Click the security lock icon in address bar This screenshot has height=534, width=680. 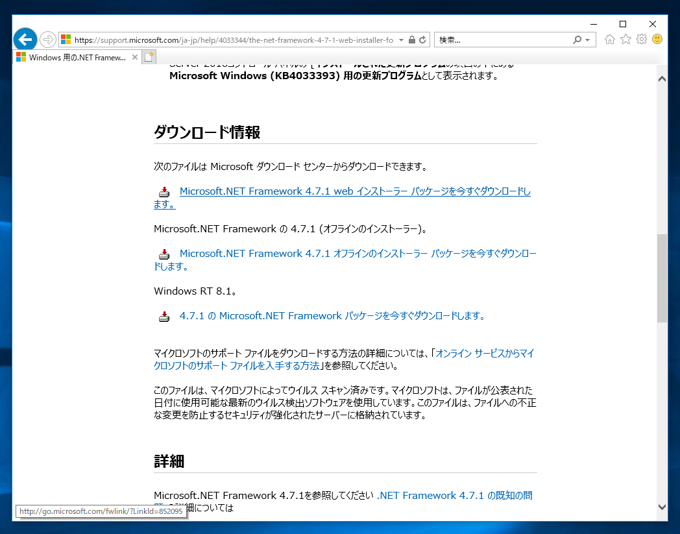pyautogui.click(x=412, y=40)
